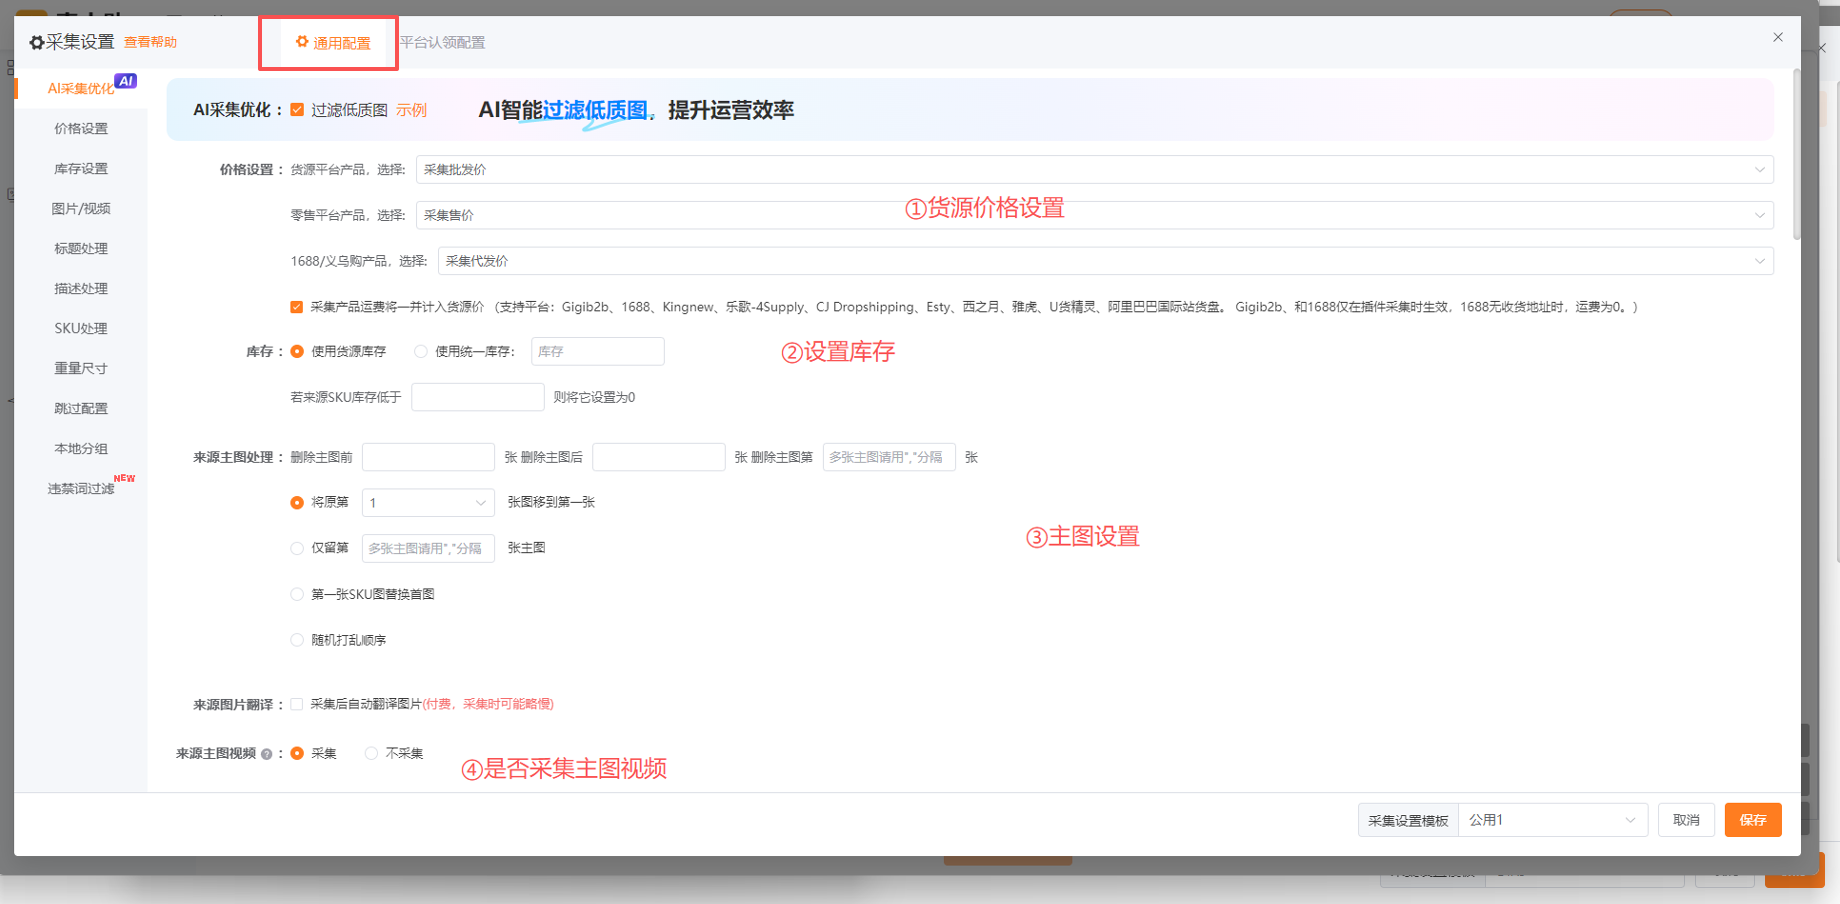This screenshot has width=1840, height=904.
Task: Click the 取消 button
Action: point(1687,820)
